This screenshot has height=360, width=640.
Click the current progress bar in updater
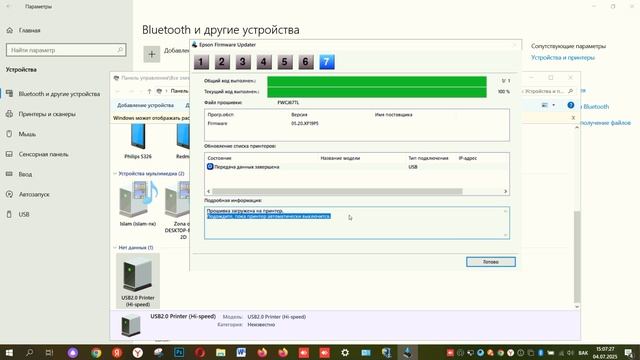pyautogui.click(x=377, y=92)
